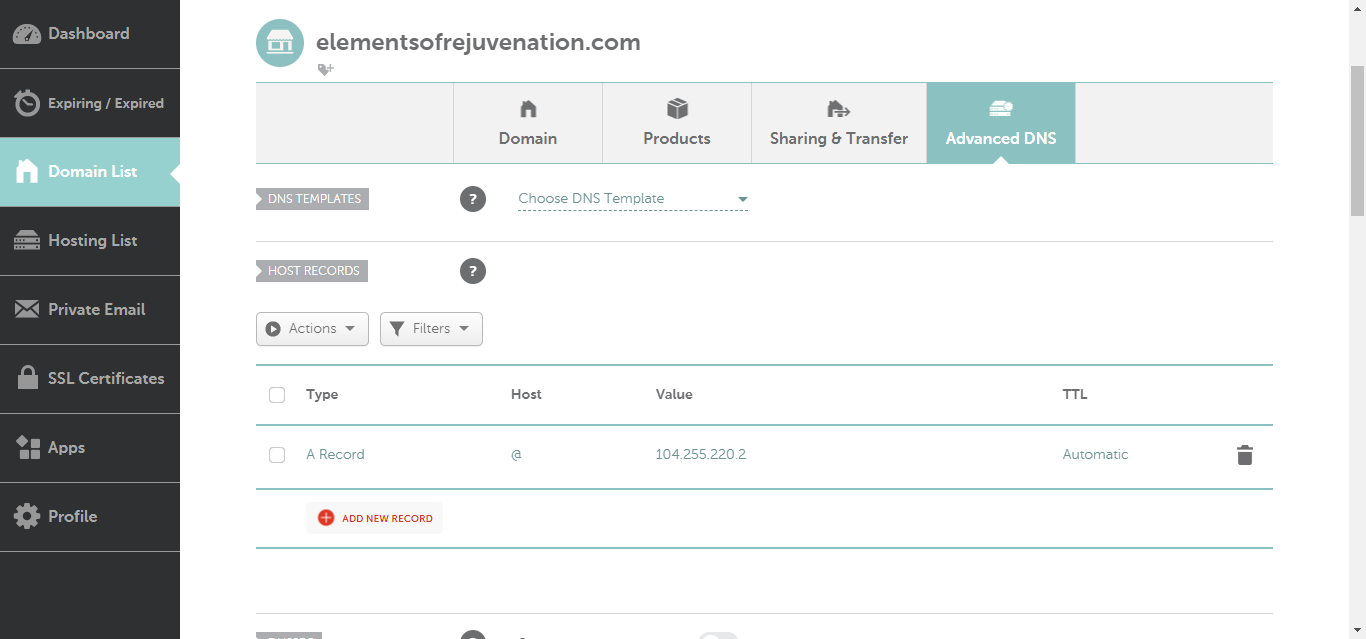1366x639 pixels.
Task: Click the storefront icon beside the domain name
Action: (x=280, y=43)
